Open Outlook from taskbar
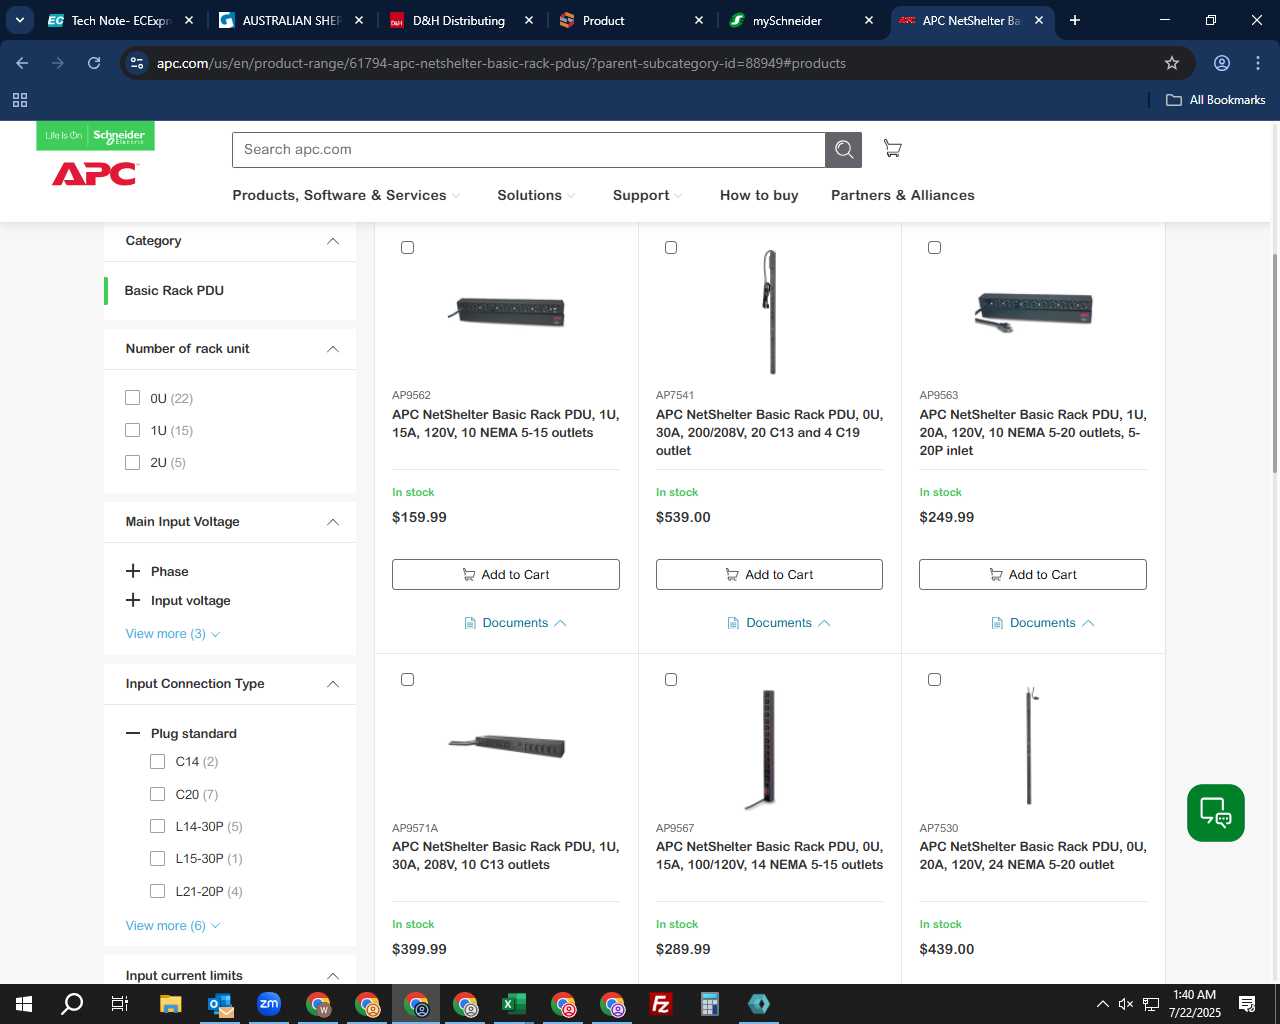This screenshot has width=1280, height=1024. [220, 1004]
